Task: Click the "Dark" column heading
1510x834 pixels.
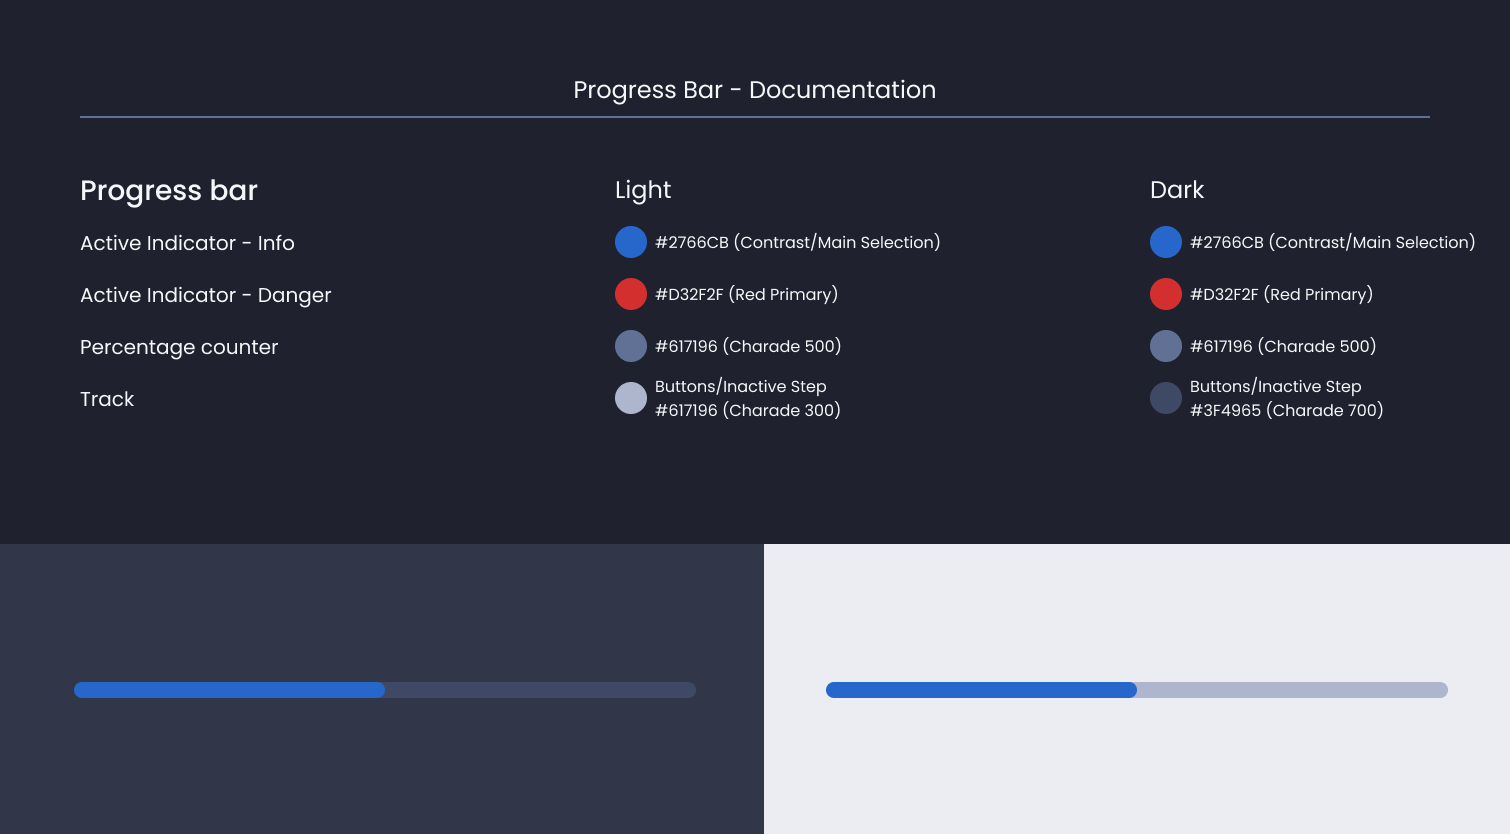Action: pos(1177,190)
